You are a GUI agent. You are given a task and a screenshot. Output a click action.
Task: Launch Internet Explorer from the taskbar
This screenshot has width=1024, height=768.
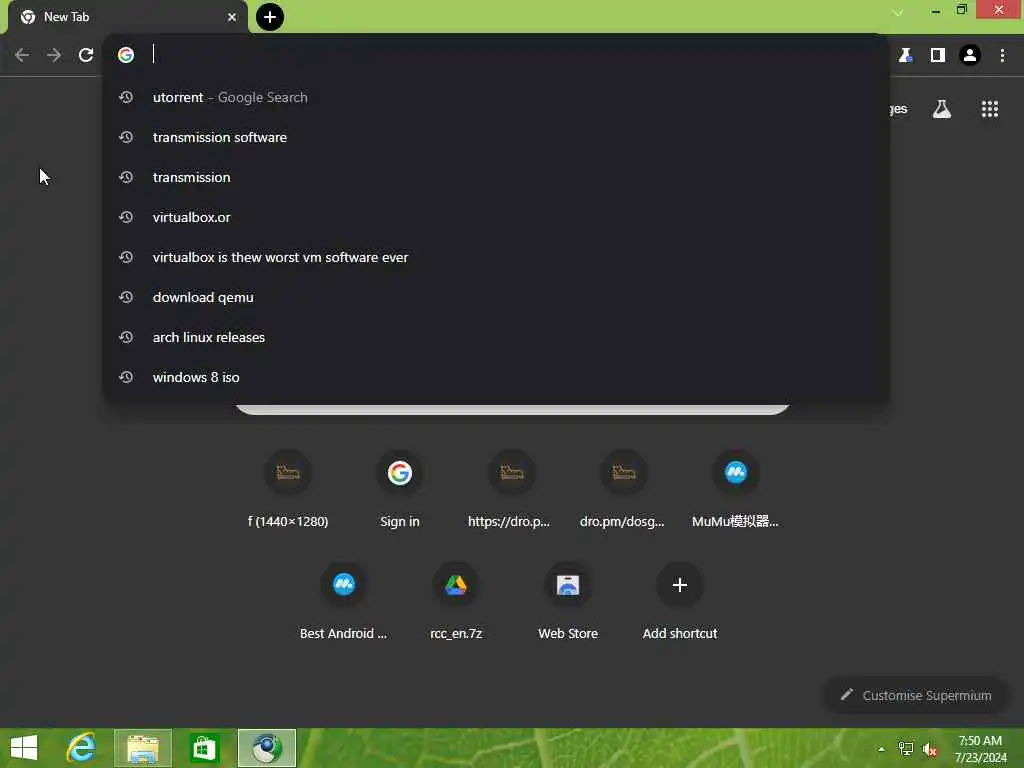[x=82, y=748]
